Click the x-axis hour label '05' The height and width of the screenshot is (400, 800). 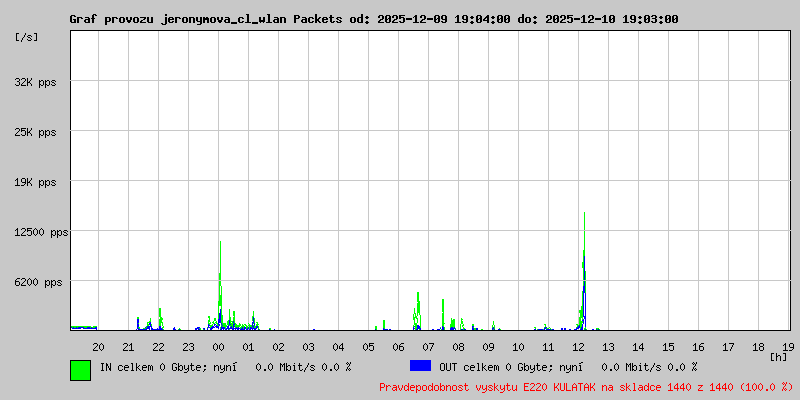[368, 347]
